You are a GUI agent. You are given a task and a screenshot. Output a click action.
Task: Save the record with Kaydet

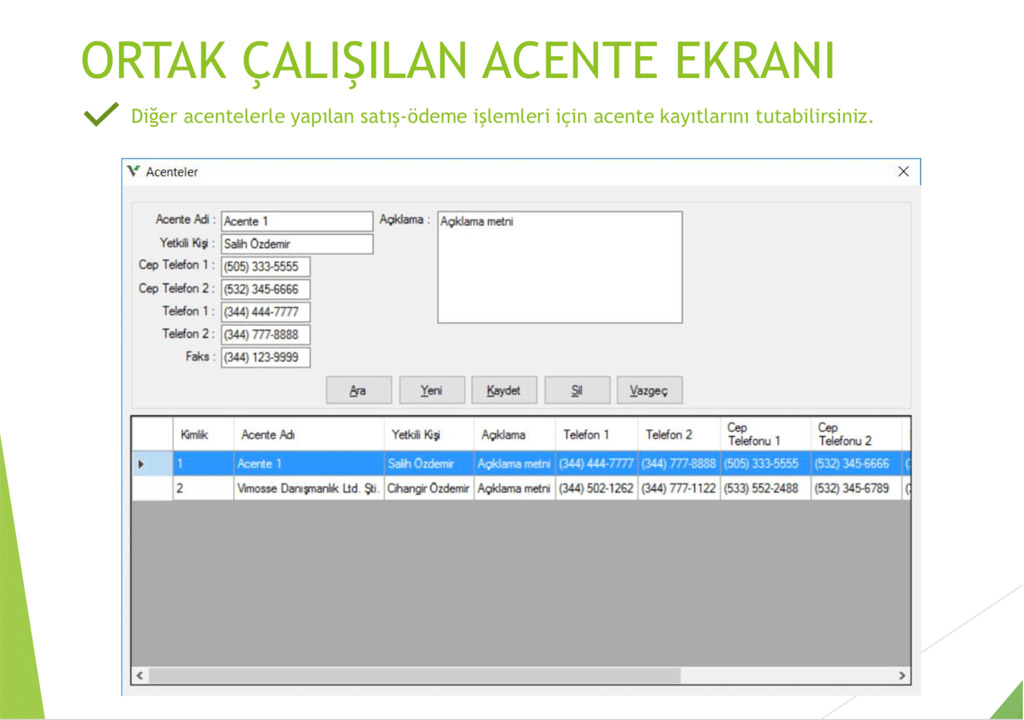pyautogui.click(x=504, y=390)
